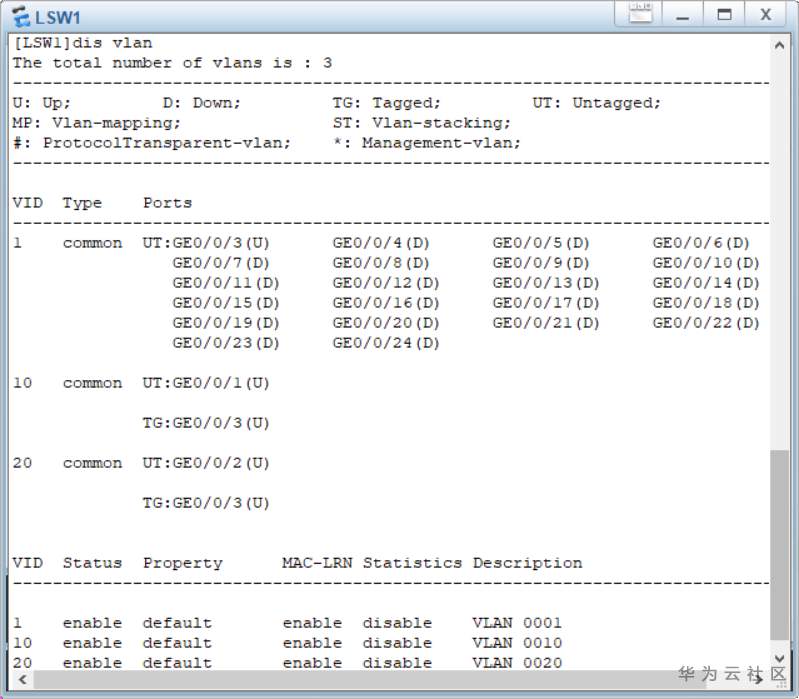Click port entry 'GE0/0/21(D)'

[x=546, y=323]
